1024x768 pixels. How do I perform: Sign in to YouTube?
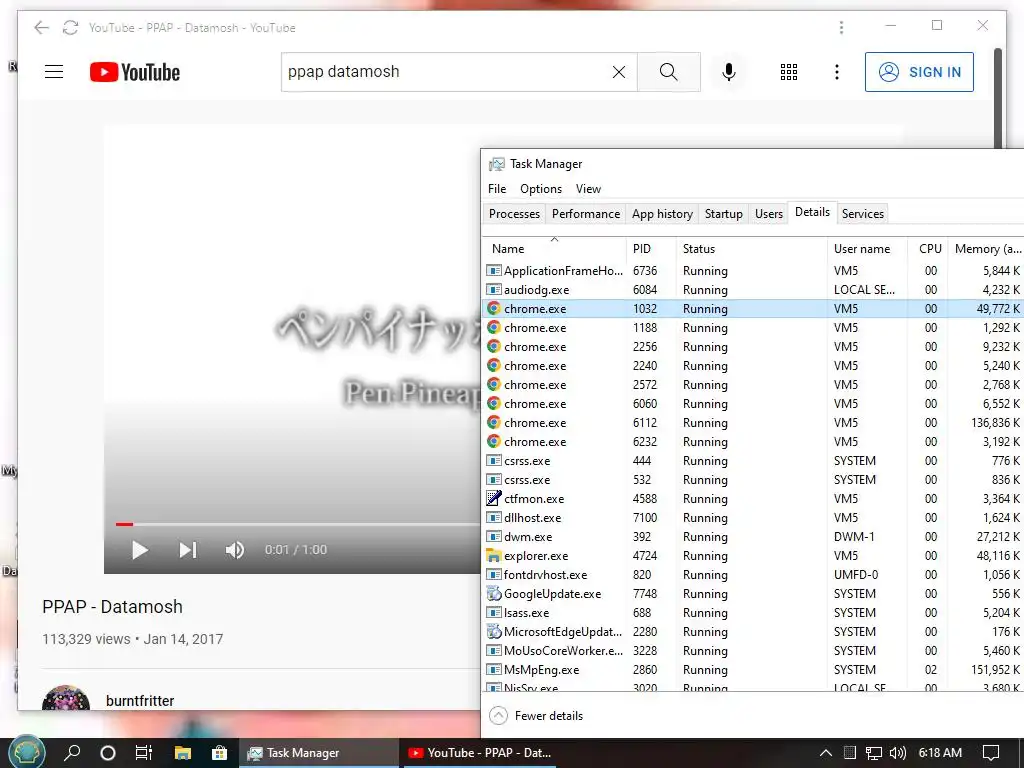pyautogui.click(x=919, y=72)
